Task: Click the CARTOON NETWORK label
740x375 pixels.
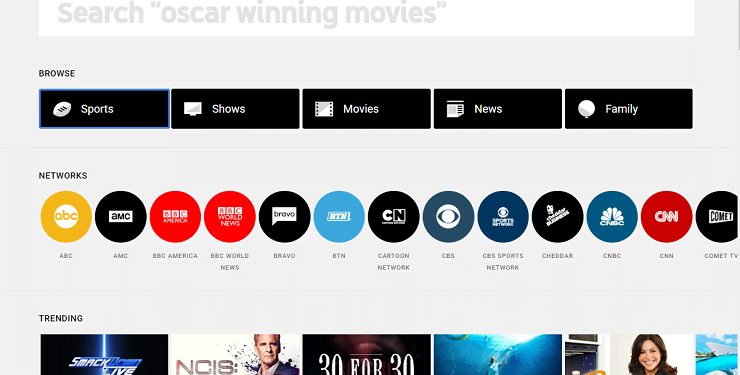Action: point(394,261)
